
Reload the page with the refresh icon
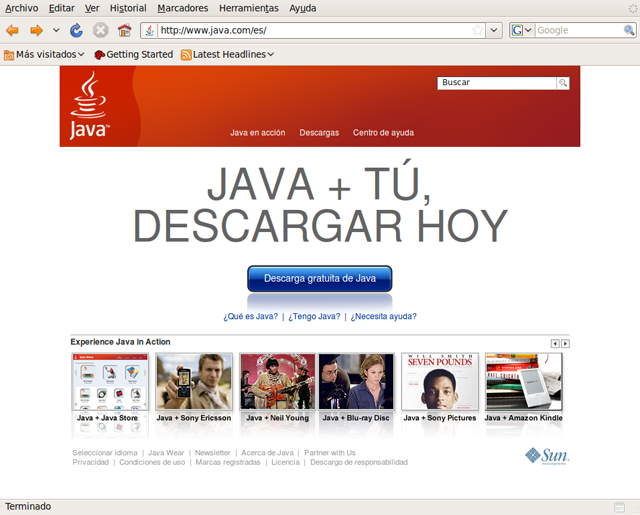77,31
